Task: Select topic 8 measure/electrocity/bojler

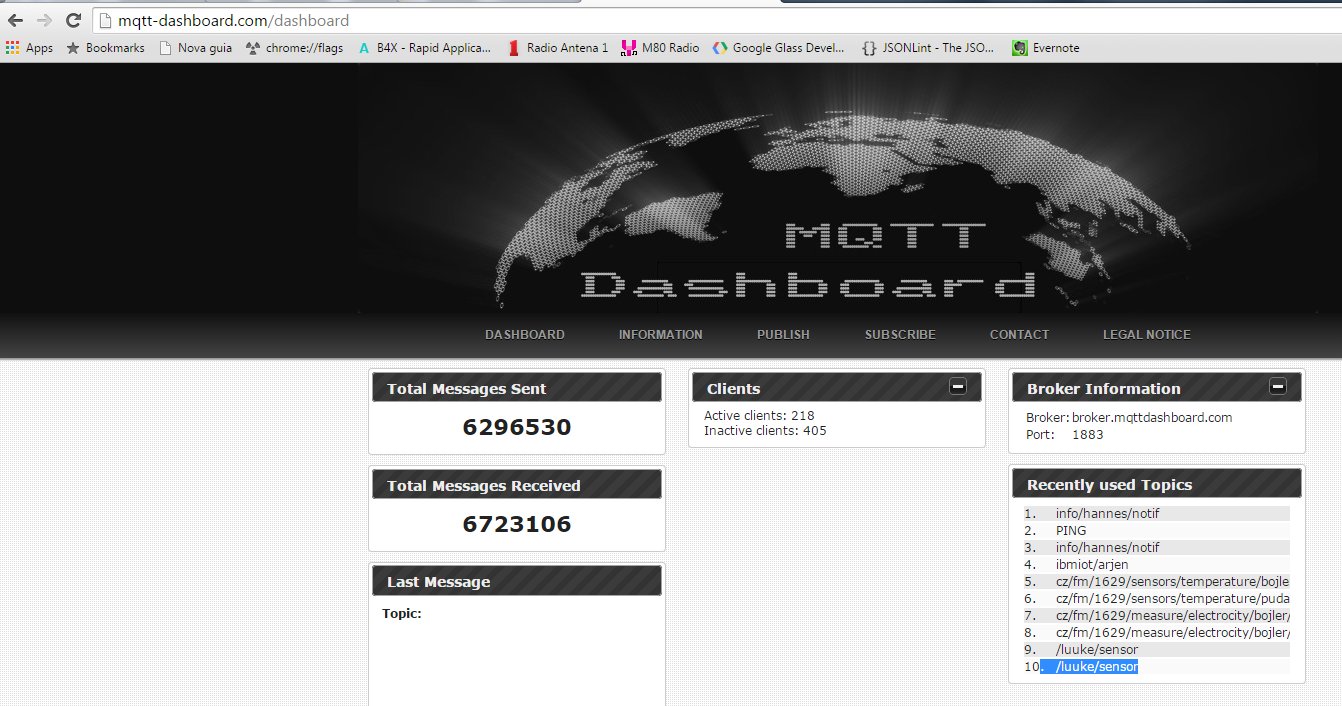Action: (x=1157, y=633)
